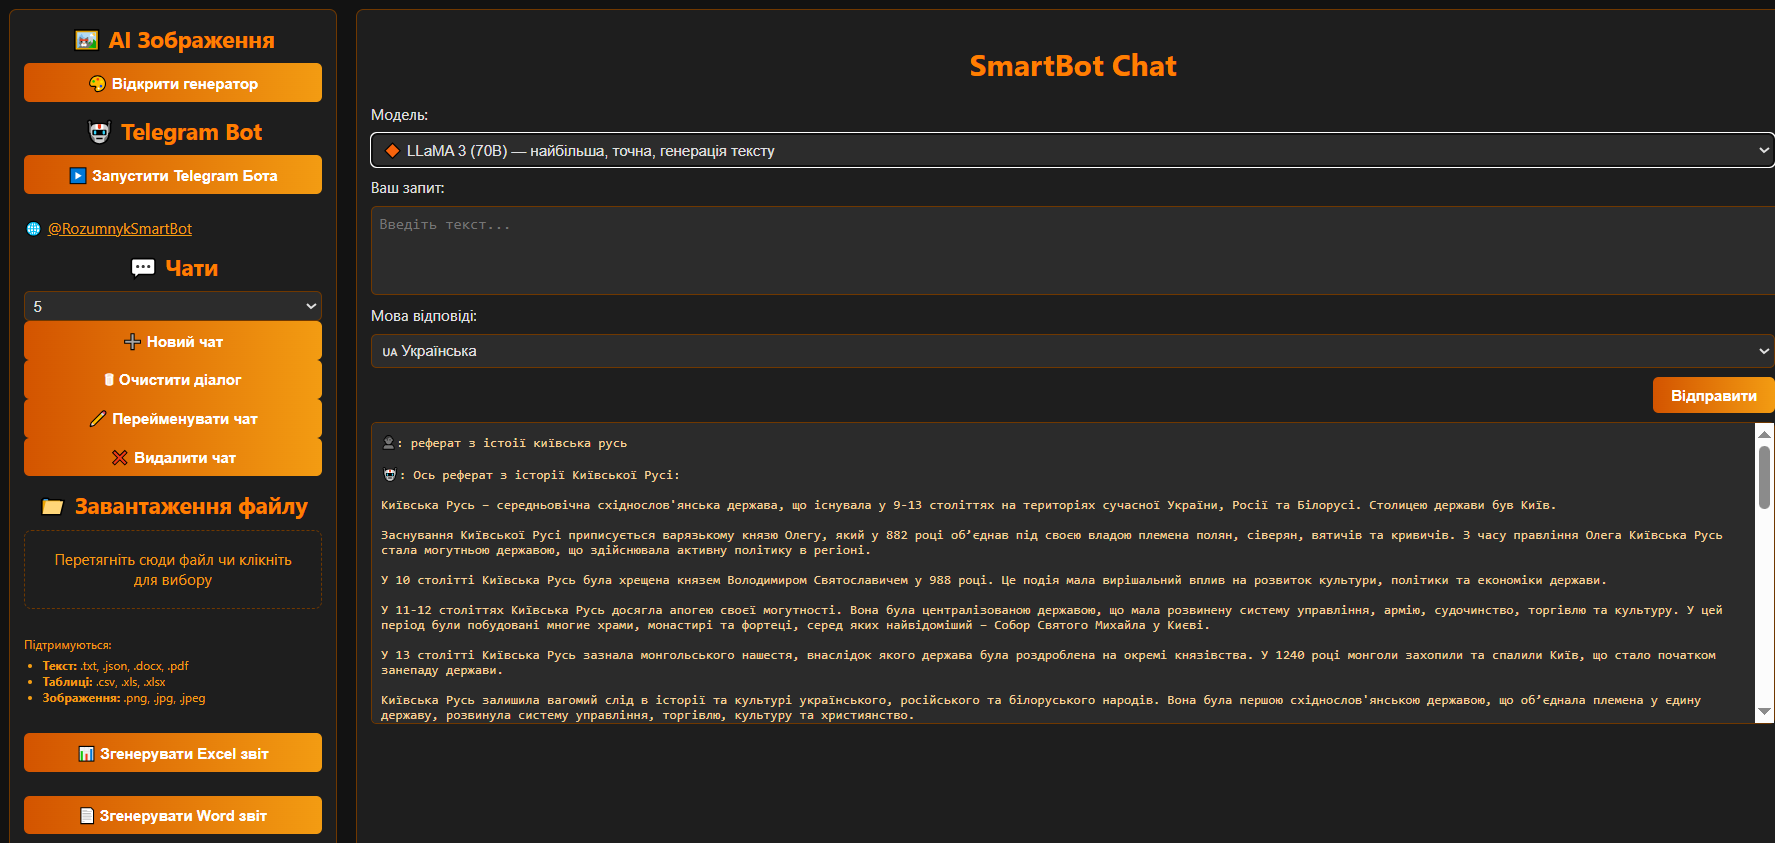Click the Підтримуються label

68,645
